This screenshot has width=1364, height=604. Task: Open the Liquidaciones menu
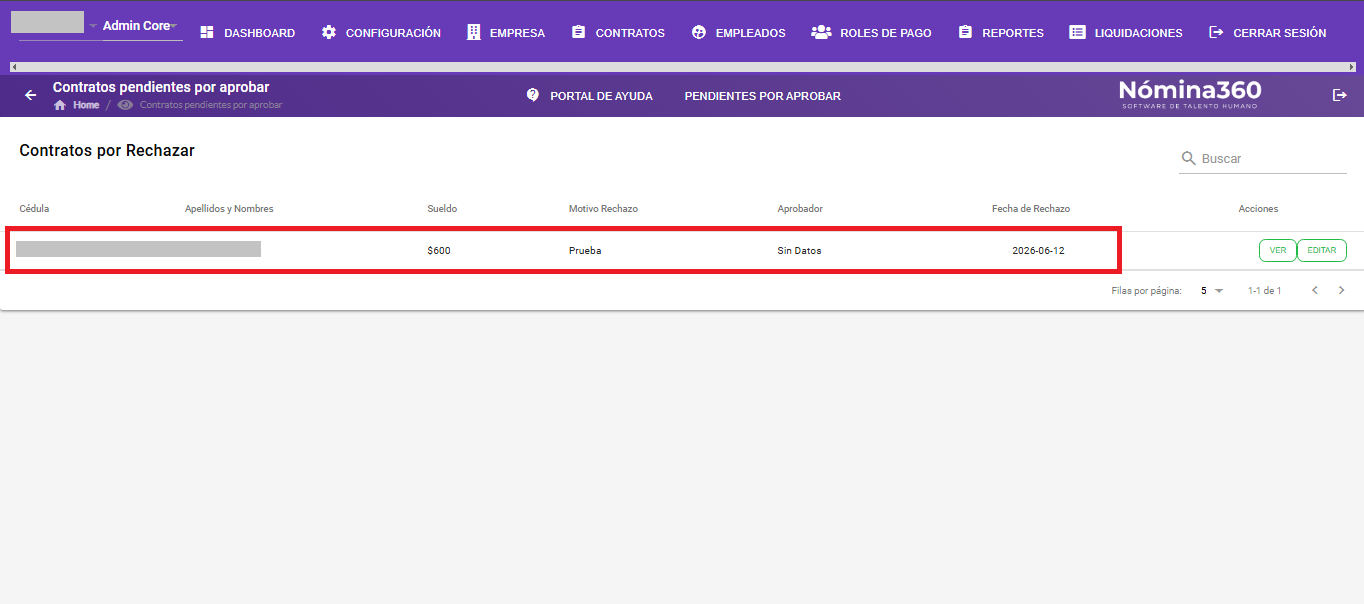click(1125, 33)
